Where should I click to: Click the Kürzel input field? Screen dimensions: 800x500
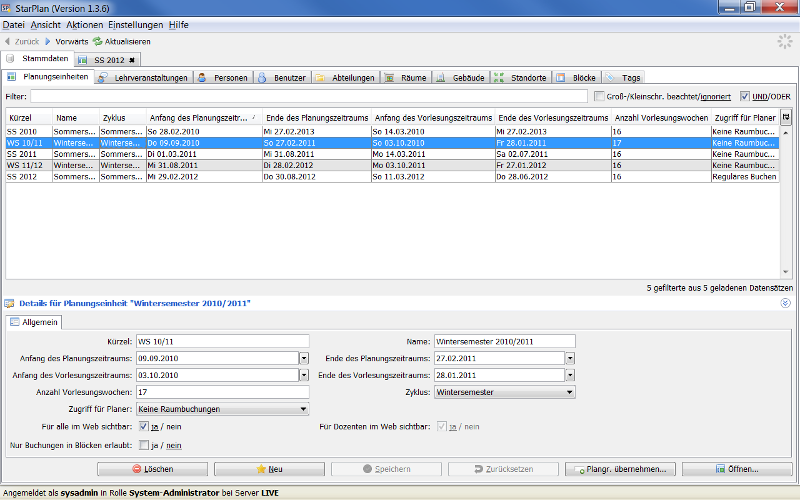coord(223,341)
